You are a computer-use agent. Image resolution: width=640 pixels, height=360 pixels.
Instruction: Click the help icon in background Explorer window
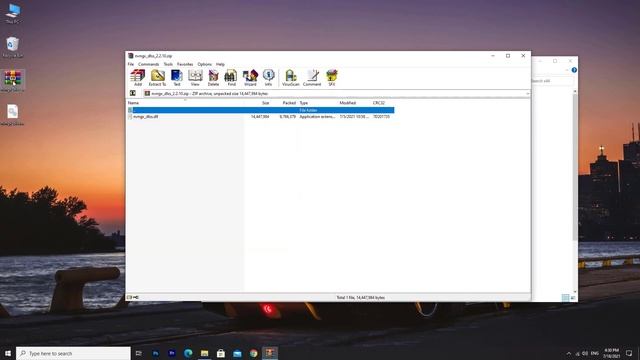coord(574,70)
